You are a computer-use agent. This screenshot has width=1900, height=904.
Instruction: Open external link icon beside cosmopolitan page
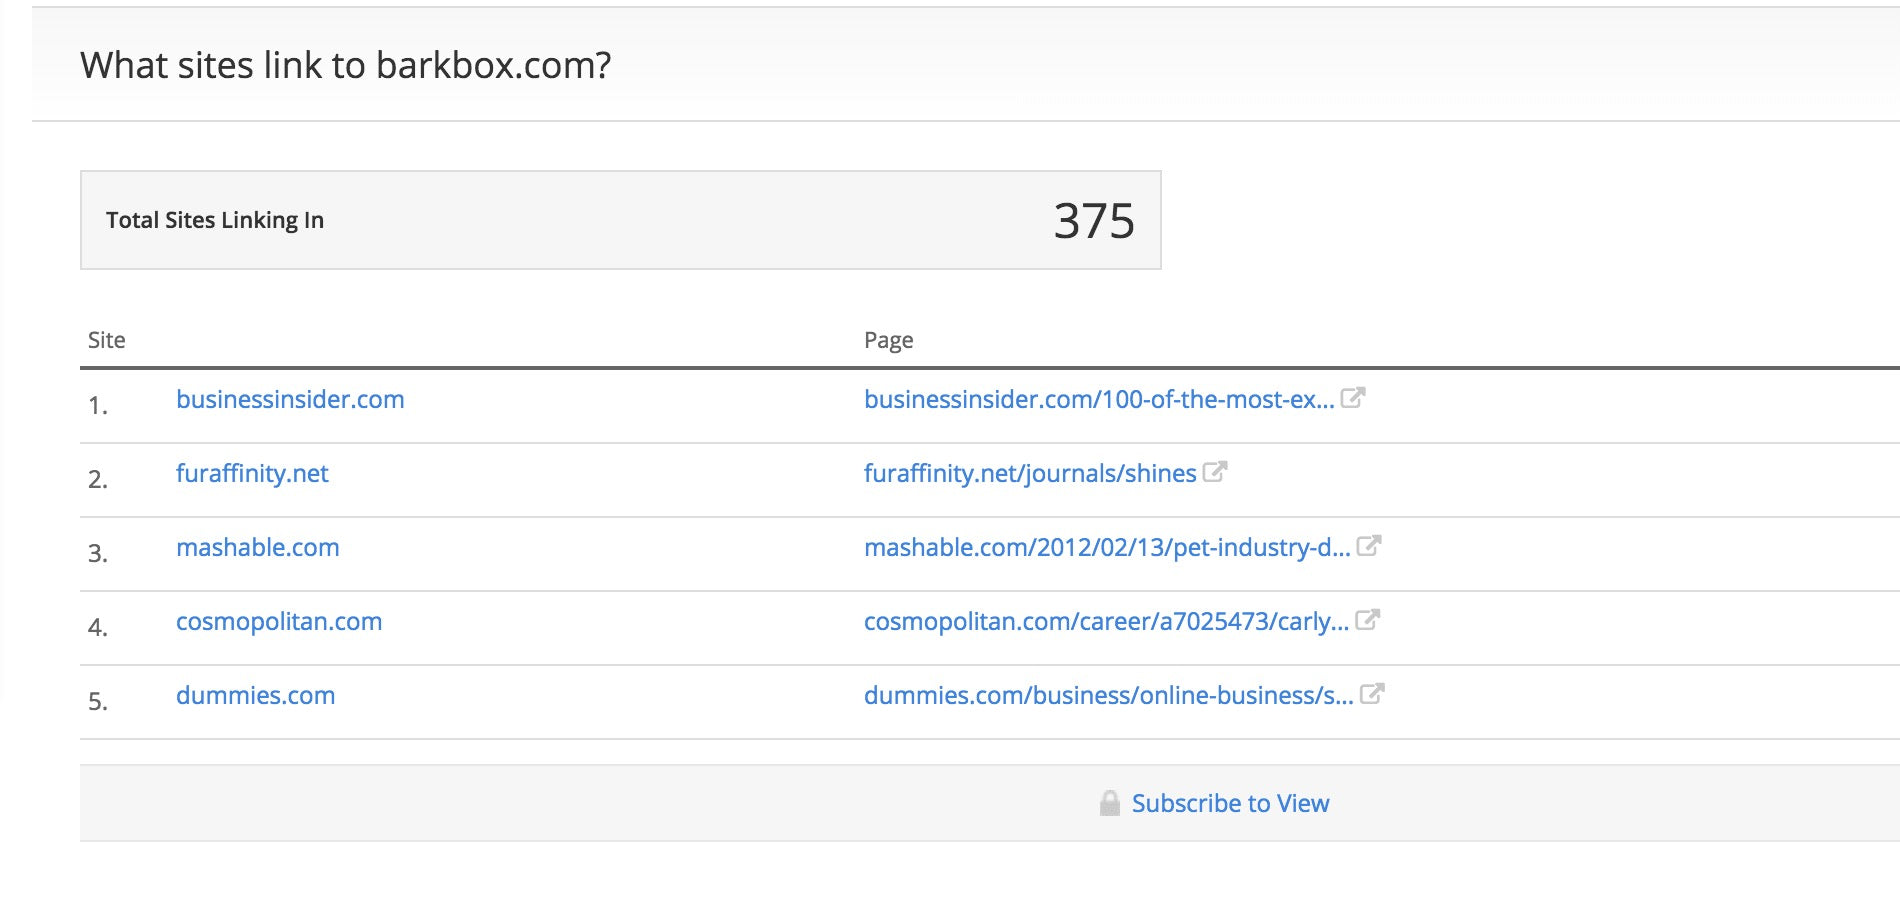click(x=1368, y=620)
